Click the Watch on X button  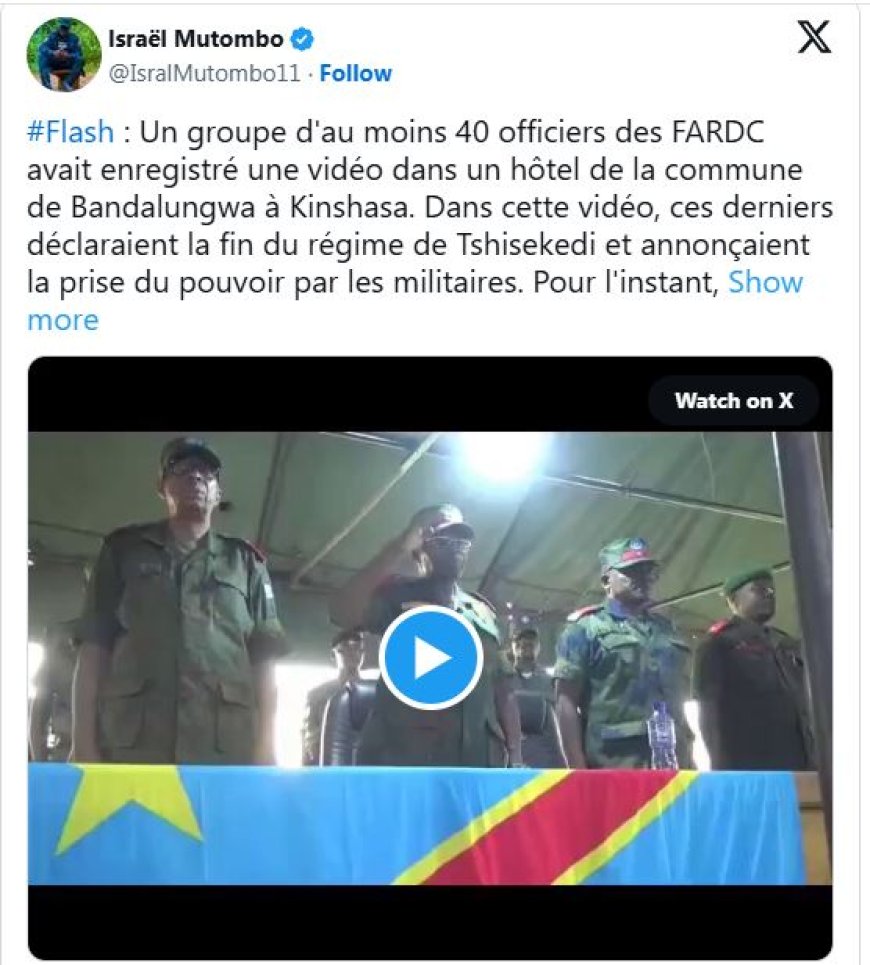pyautogui.click(x=733, y=401)
